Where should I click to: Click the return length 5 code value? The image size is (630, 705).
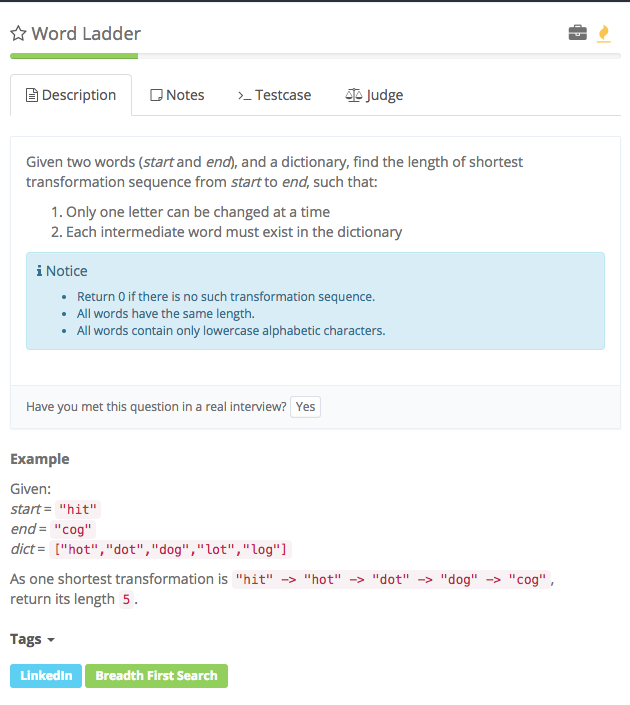127,600
